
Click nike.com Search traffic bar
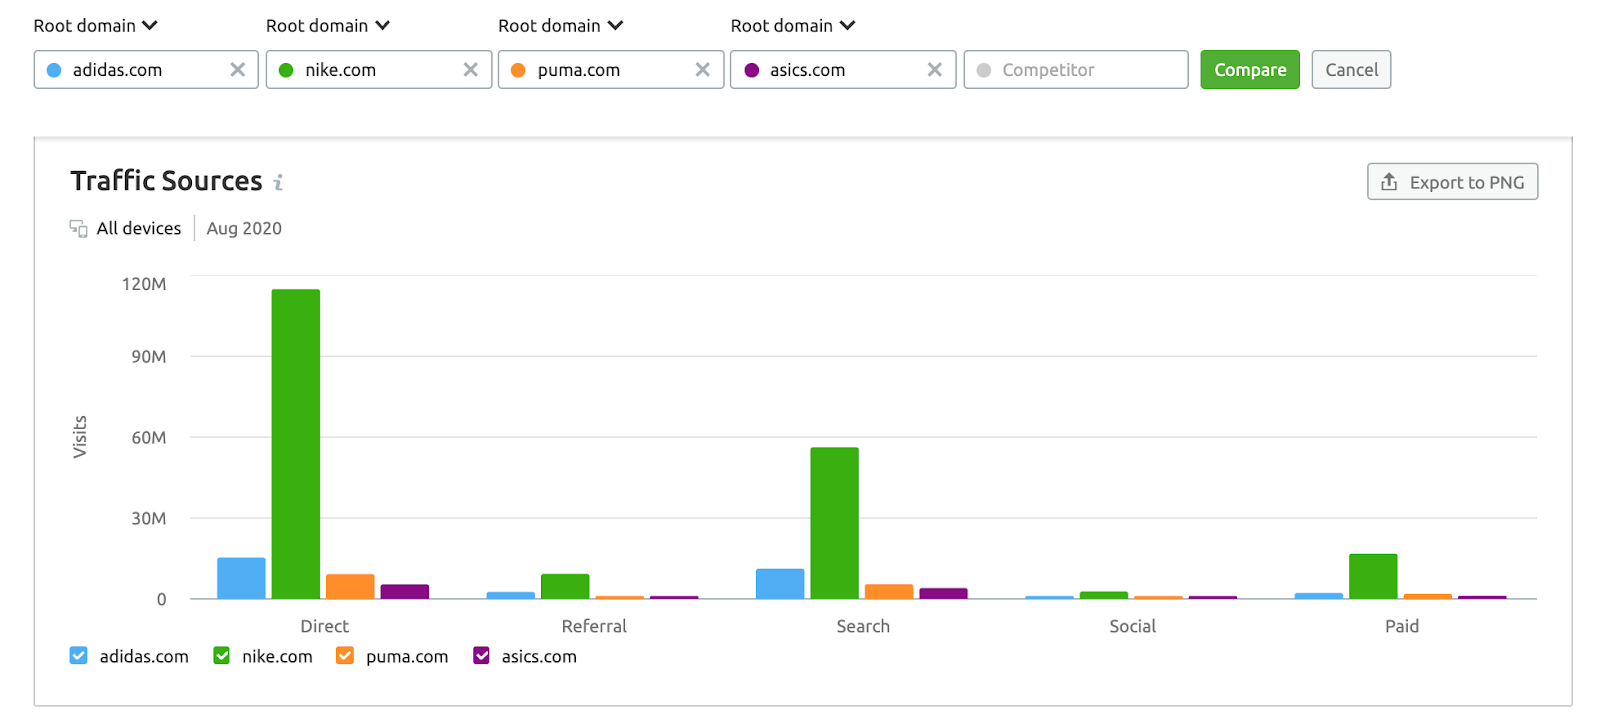[x=835, y=523]
